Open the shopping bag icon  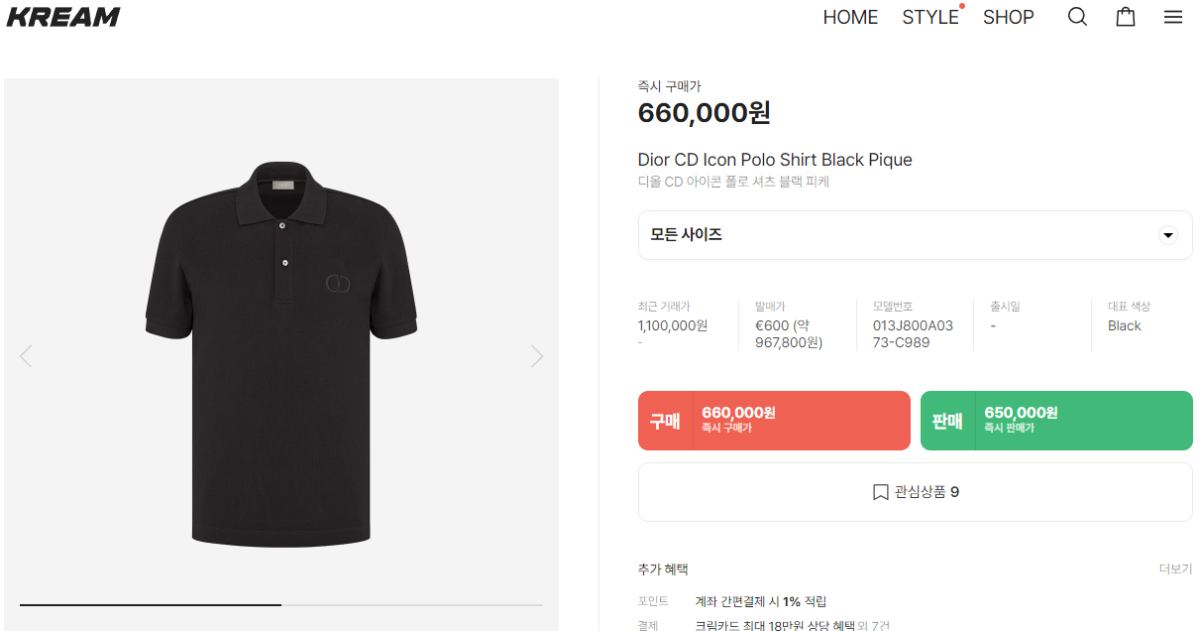coord(1126,17)
